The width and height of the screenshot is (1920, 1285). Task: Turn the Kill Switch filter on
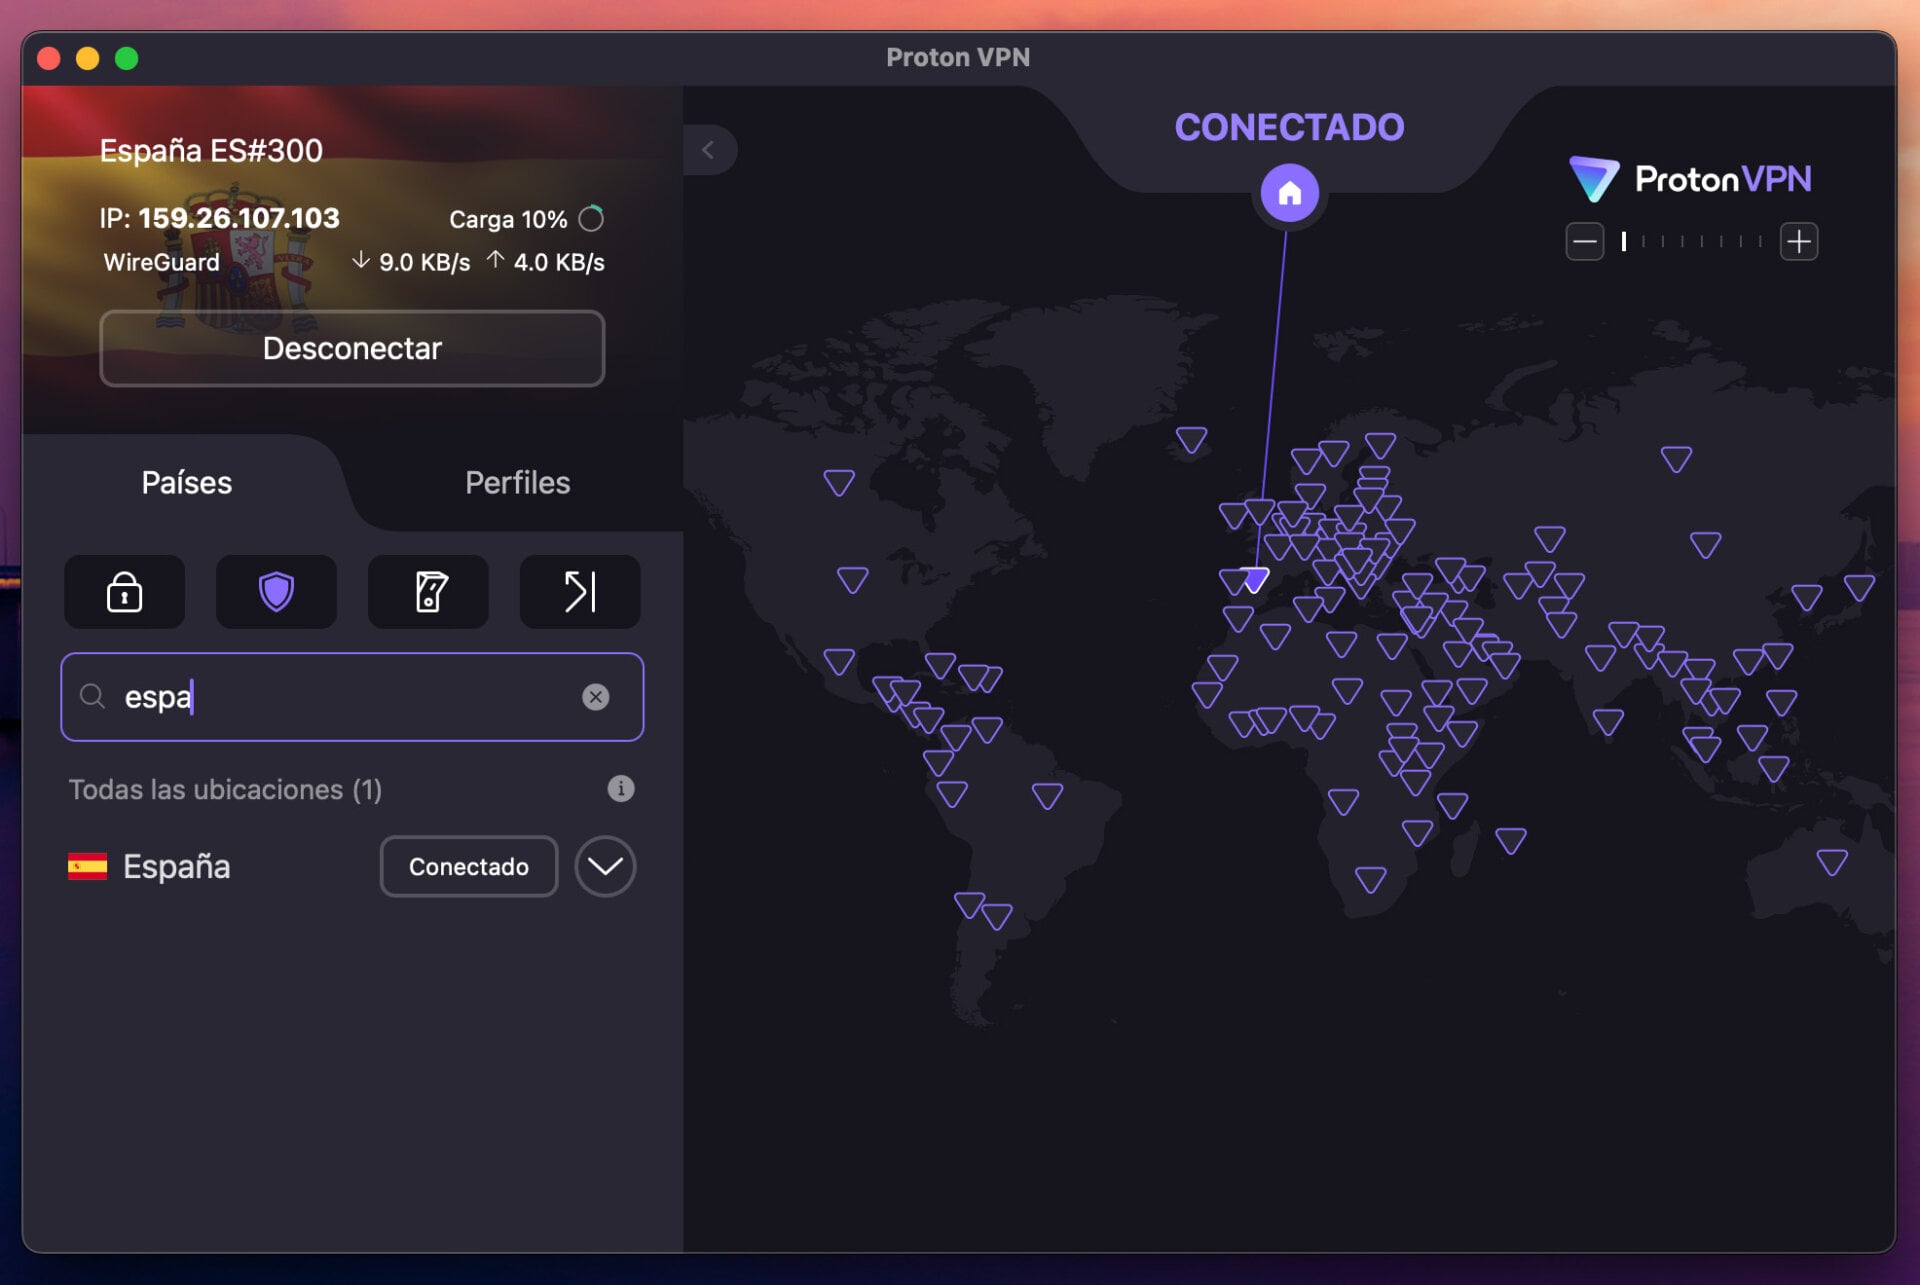coord(428,592)
